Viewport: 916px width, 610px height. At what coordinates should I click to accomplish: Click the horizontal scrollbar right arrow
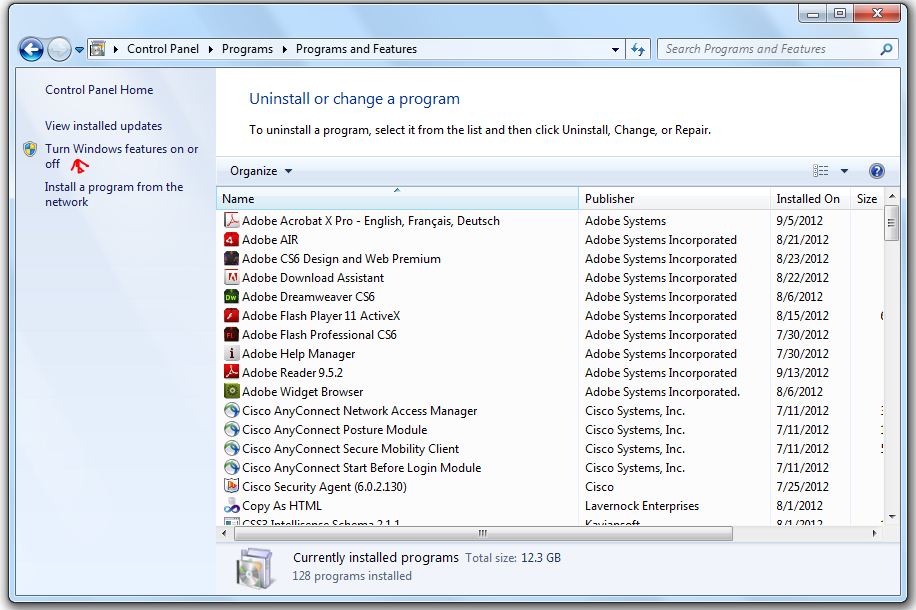875,533
